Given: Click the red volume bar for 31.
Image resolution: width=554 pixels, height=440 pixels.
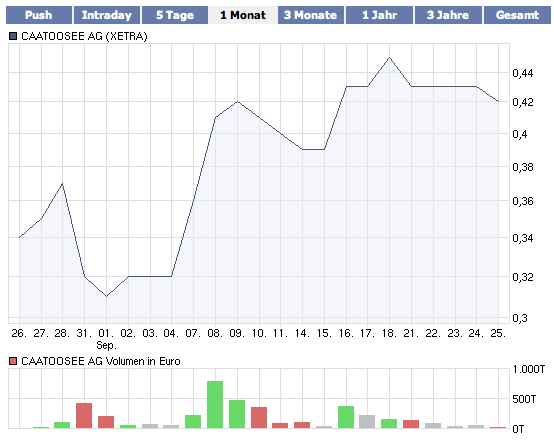Looking at the screenshot, I should pos(84,416).
